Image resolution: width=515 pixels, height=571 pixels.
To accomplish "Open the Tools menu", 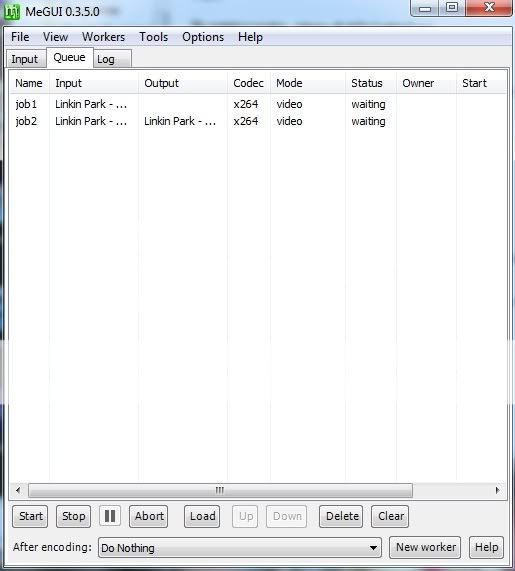I will [153, 37].
